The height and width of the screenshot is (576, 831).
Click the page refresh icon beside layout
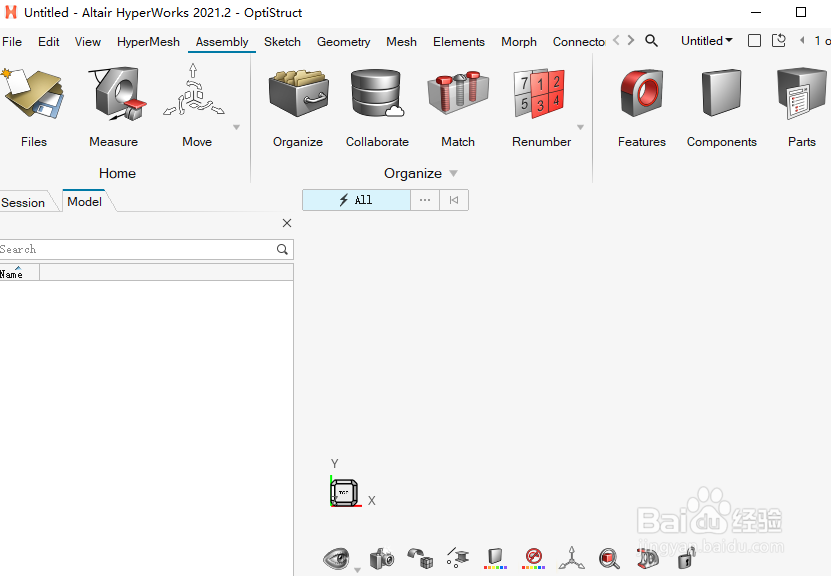pyautogui.click(x=779, y=41)
